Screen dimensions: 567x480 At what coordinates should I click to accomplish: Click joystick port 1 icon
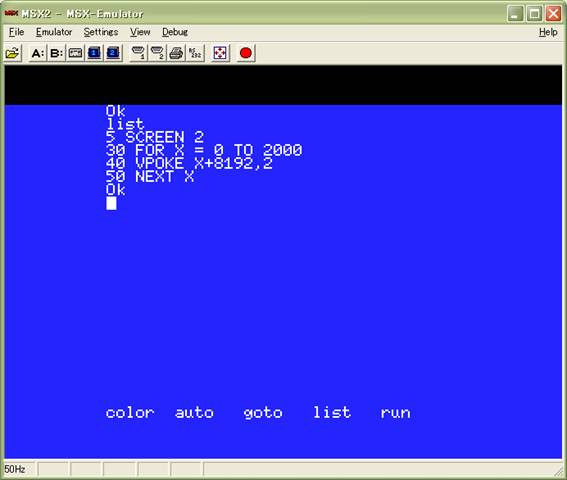(x=138, y=53)
